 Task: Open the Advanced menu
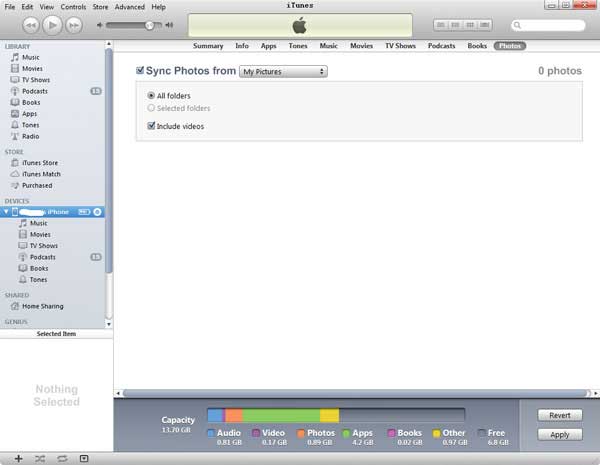tap(129, 7)
